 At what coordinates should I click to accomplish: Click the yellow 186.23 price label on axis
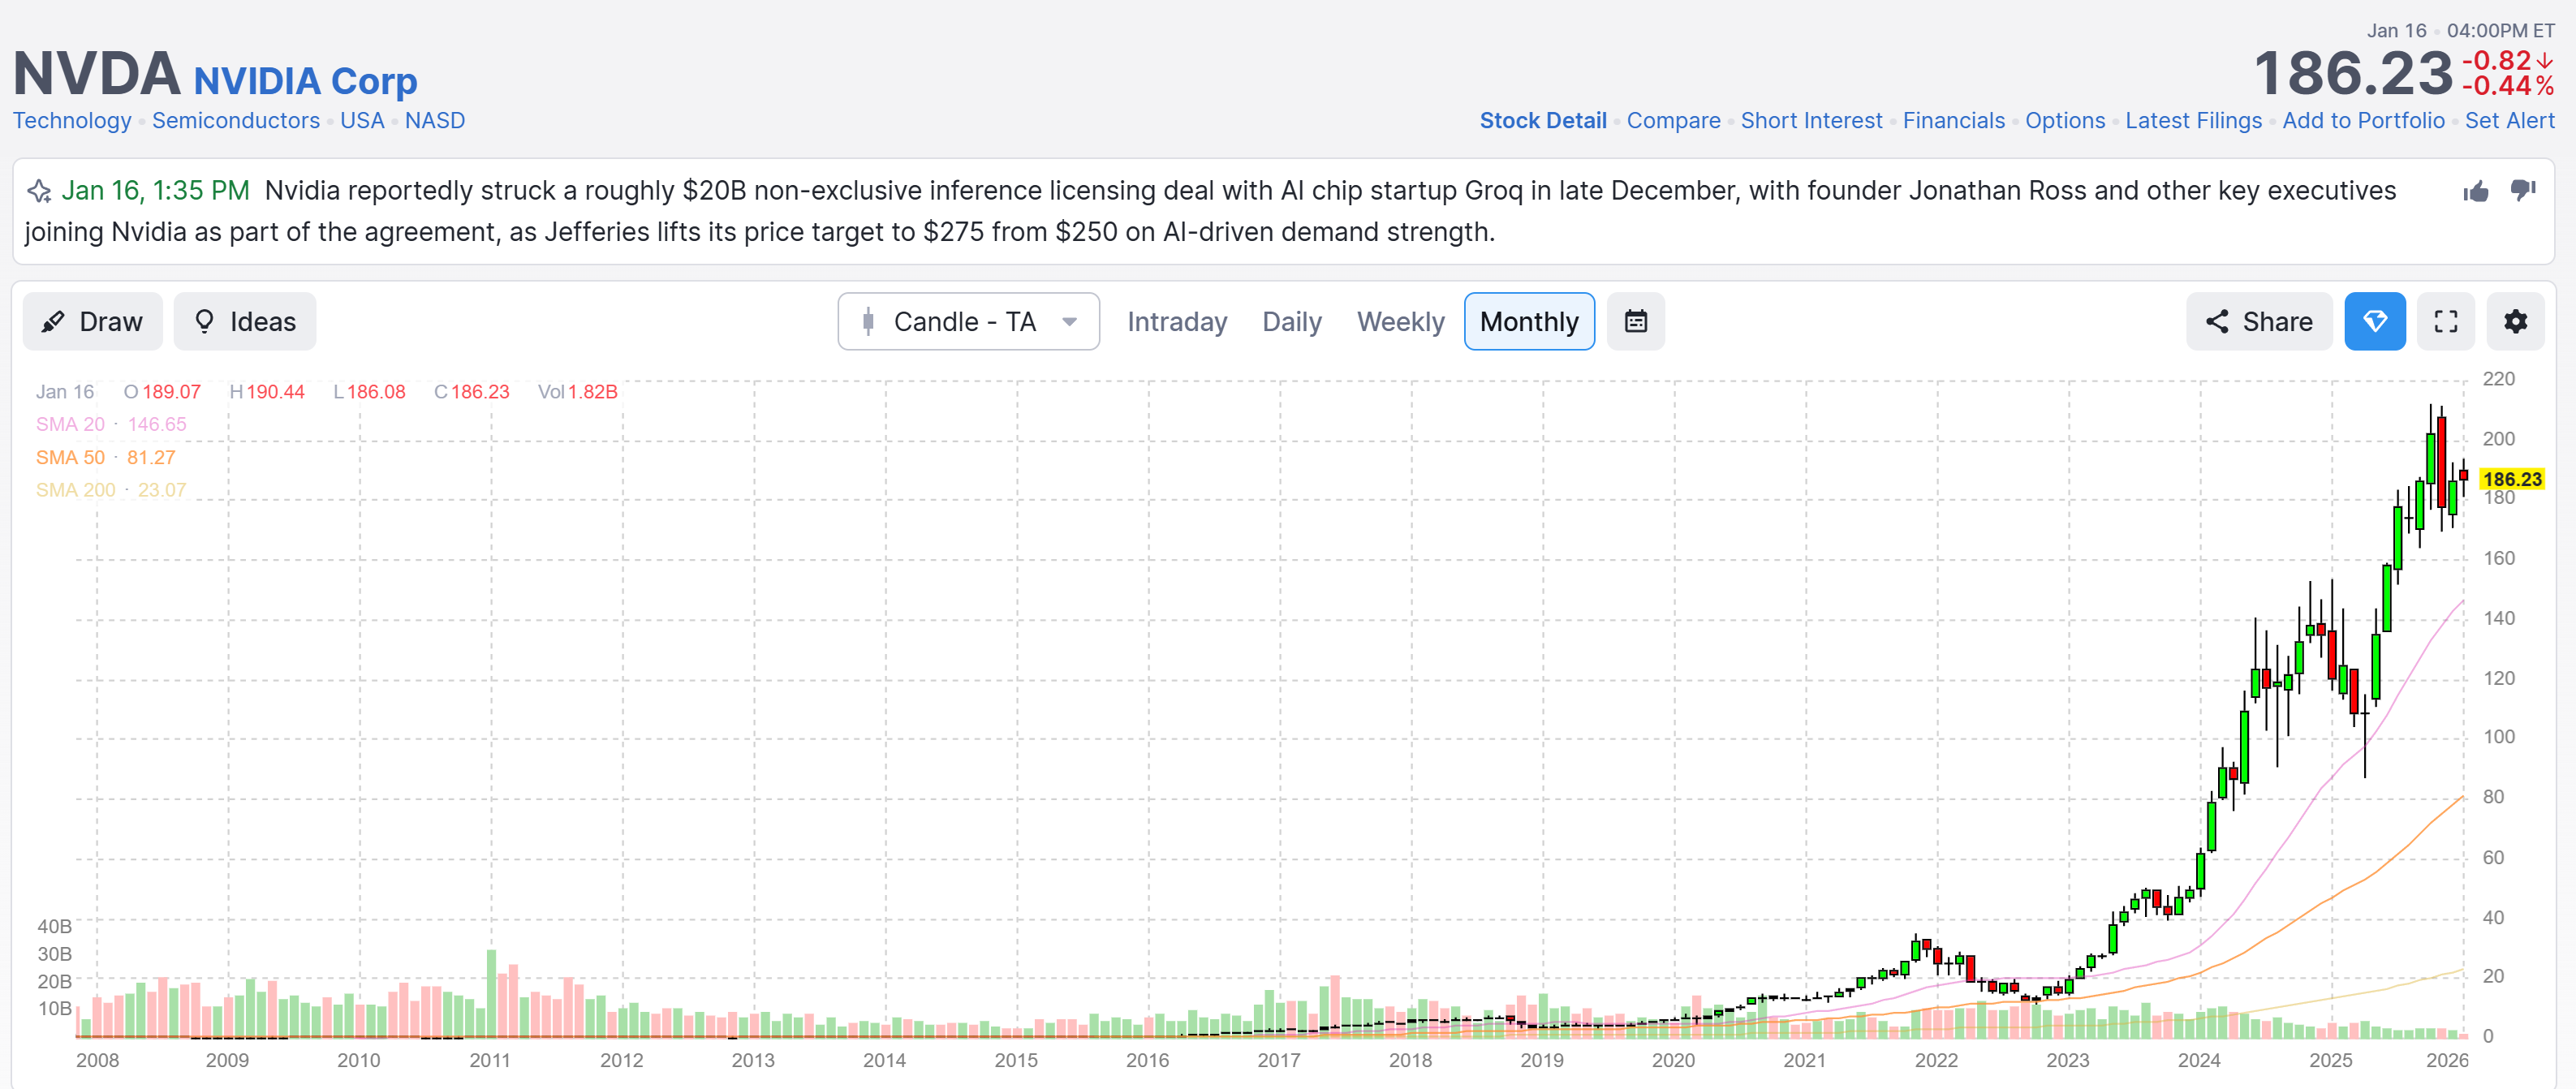pos(2511,479)
